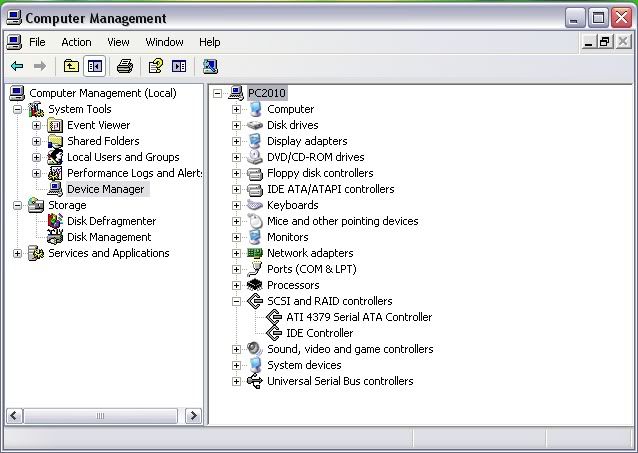
Task: Select the Monitors category label
Action: tap(288, 237)
